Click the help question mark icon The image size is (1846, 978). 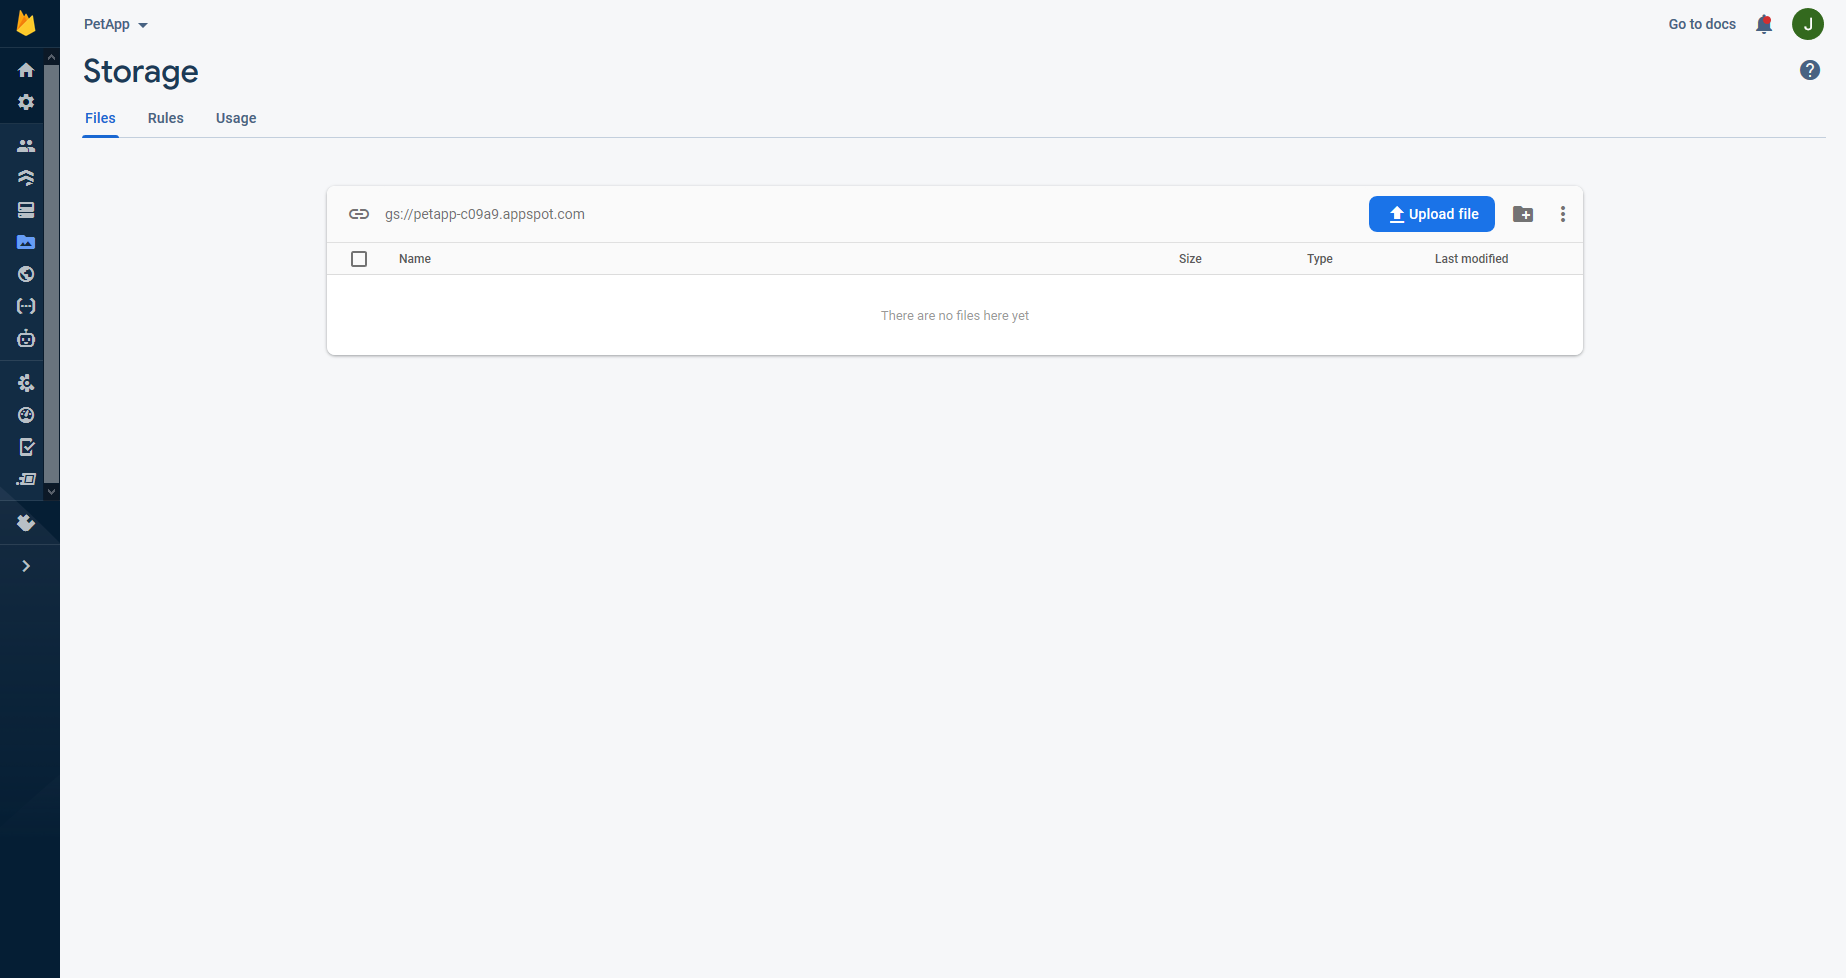coord(1809,70)
